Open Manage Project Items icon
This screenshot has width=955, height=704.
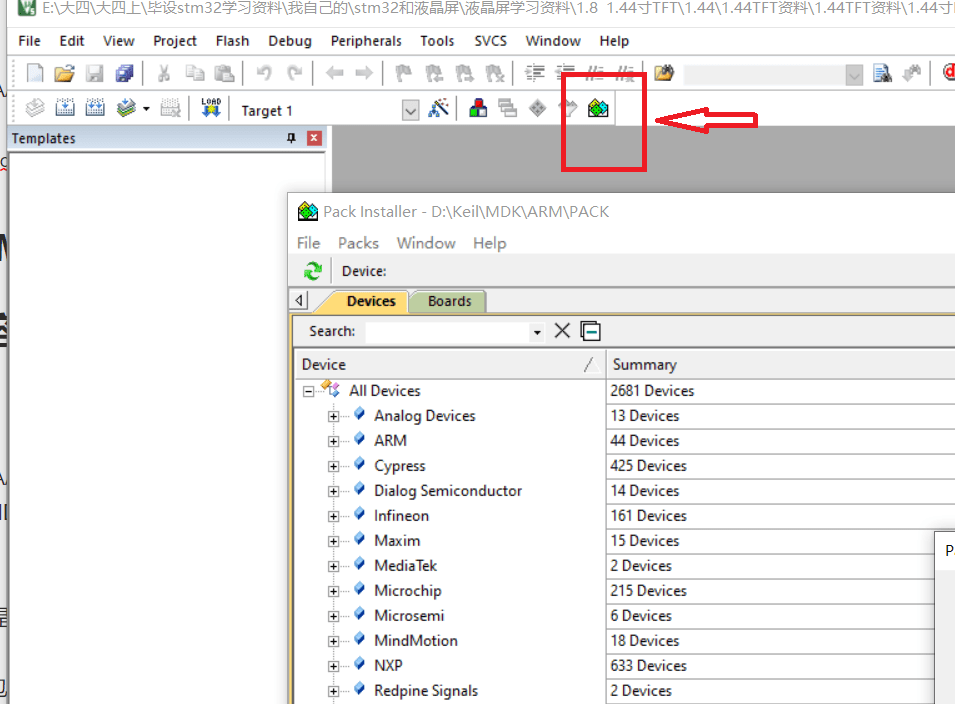[x=478, y=108]
